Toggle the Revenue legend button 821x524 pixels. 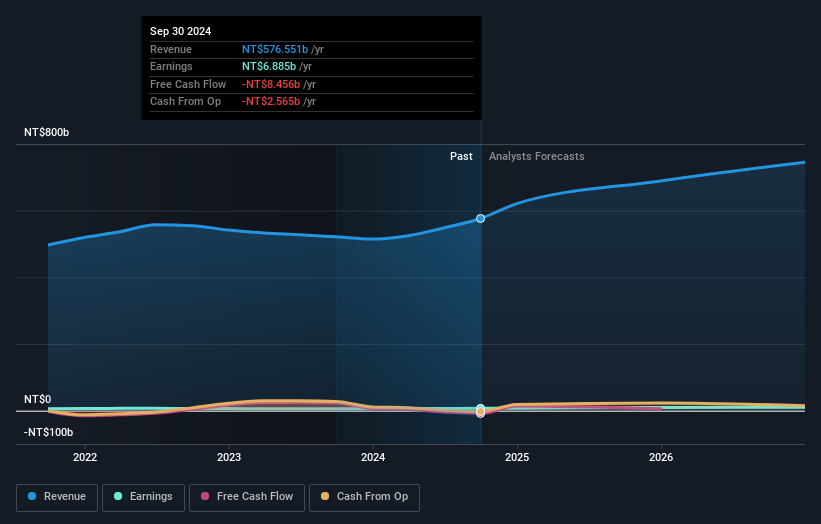[57, 497]
